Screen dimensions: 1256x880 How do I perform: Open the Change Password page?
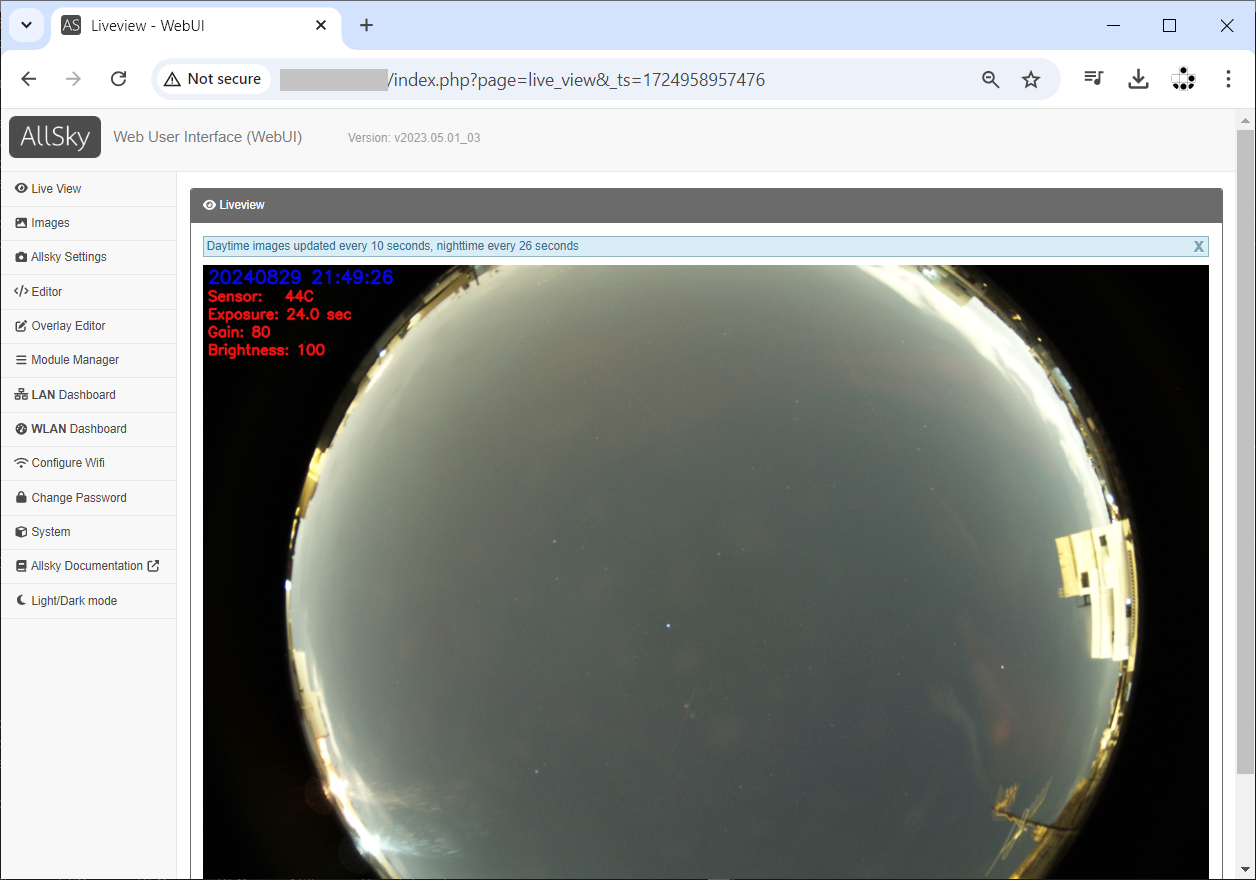(88, 498)
